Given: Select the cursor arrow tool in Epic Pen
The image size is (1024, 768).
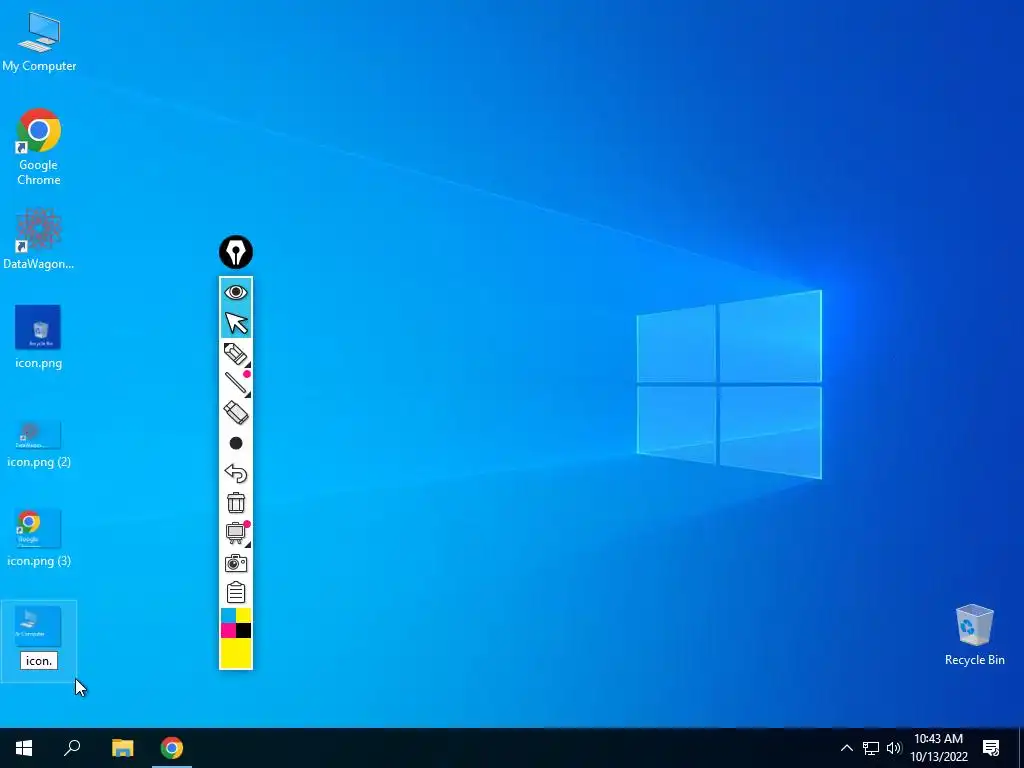Looking at the screenshot, I should (x=236, y=323).
